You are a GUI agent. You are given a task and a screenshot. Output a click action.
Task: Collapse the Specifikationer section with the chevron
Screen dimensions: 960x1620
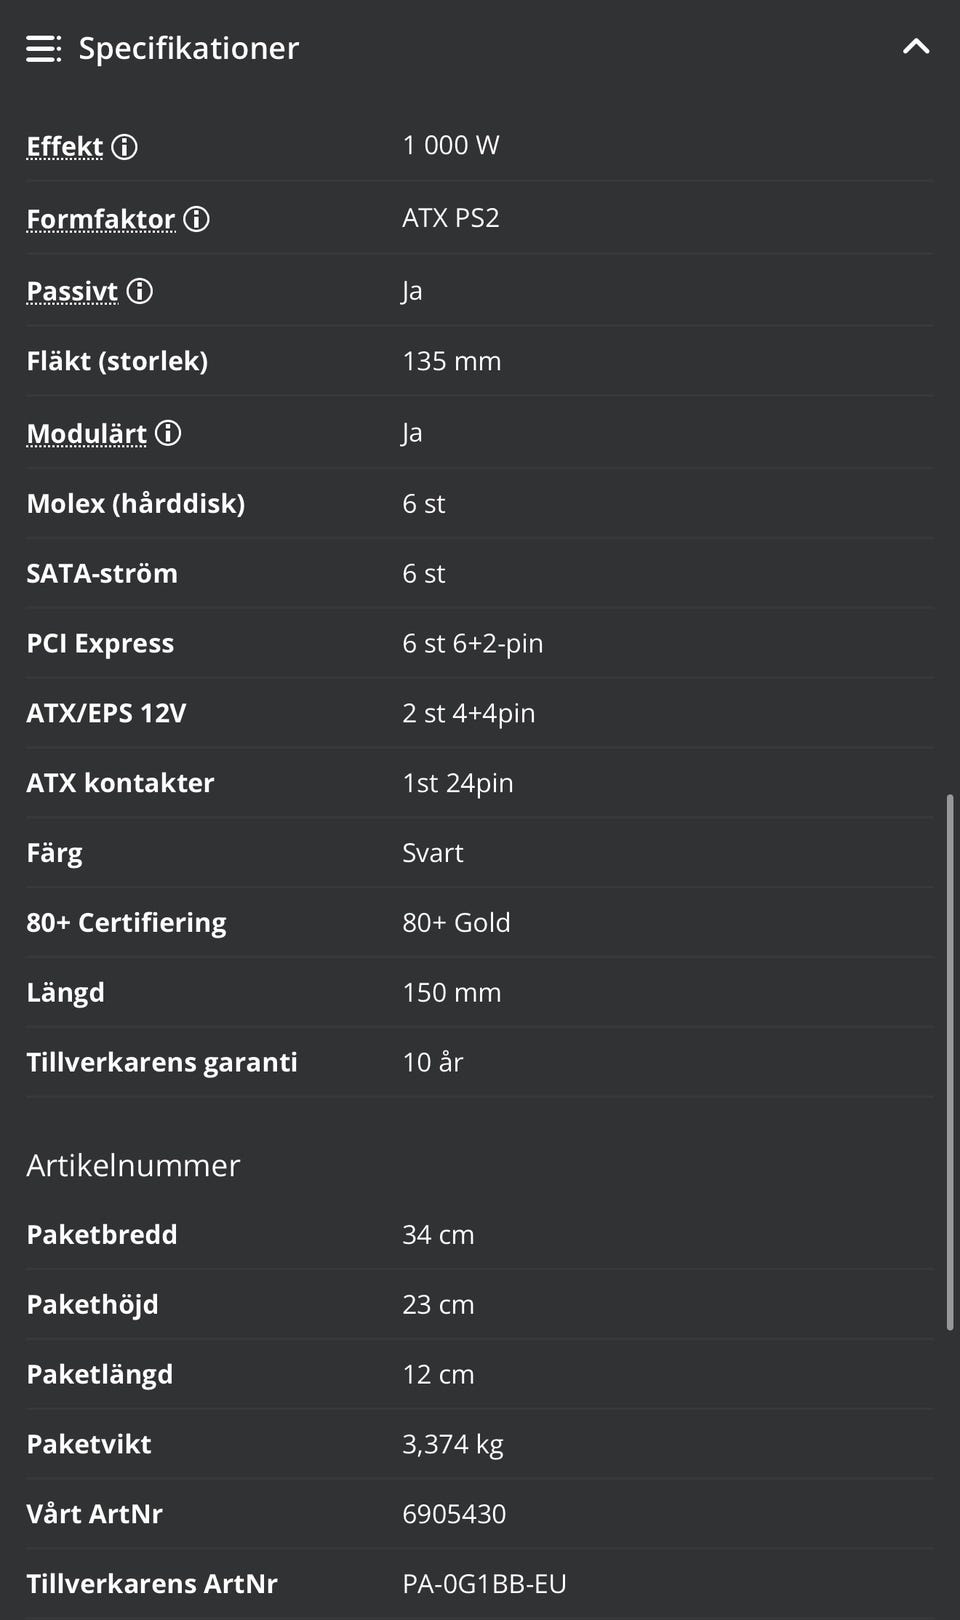[x=916, y=47]
